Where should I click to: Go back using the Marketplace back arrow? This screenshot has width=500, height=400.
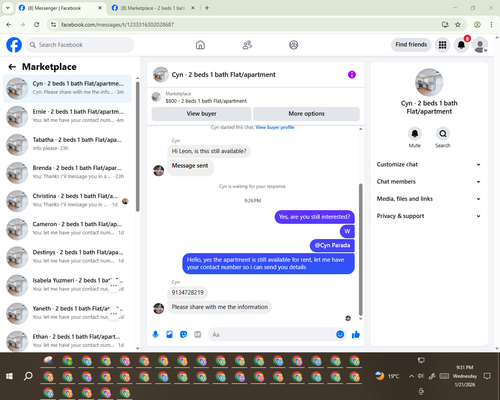tap(12, 67)
